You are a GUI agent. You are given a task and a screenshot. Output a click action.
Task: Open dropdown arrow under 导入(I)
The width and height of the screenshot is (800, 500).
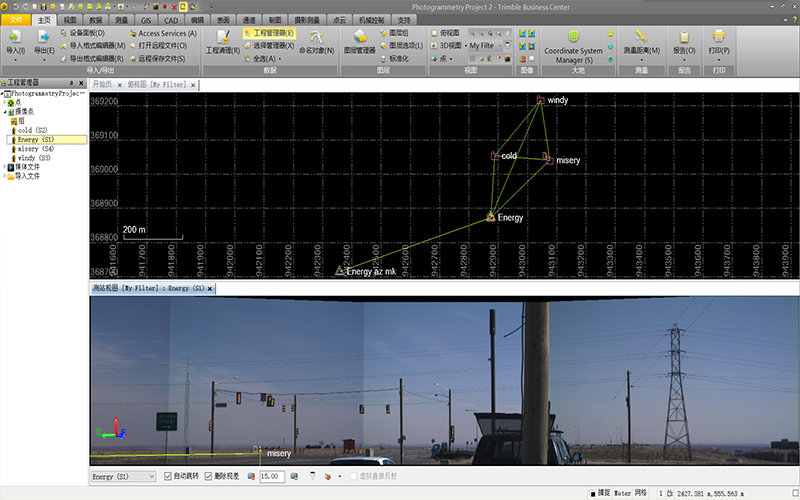pyautogui.click(x=15, y=60)
